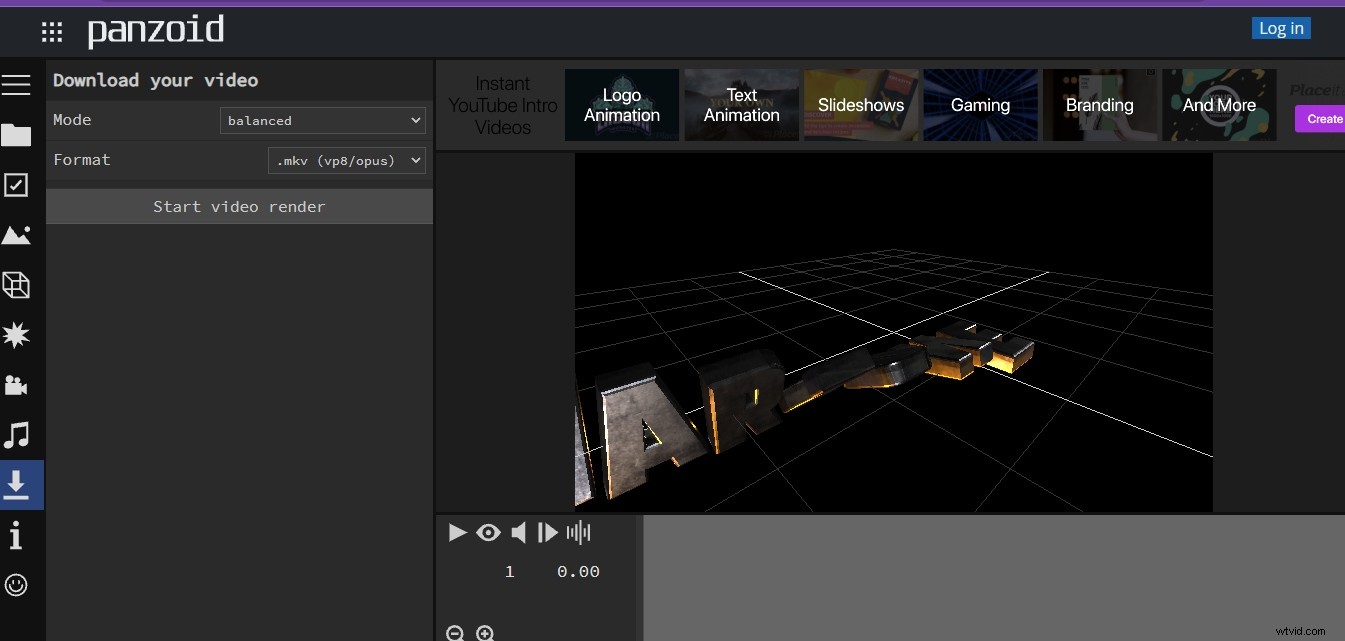The width and height of the screenshot is (1345, 641).
Task: Click the Log in button
Action: click(1280, 28)
